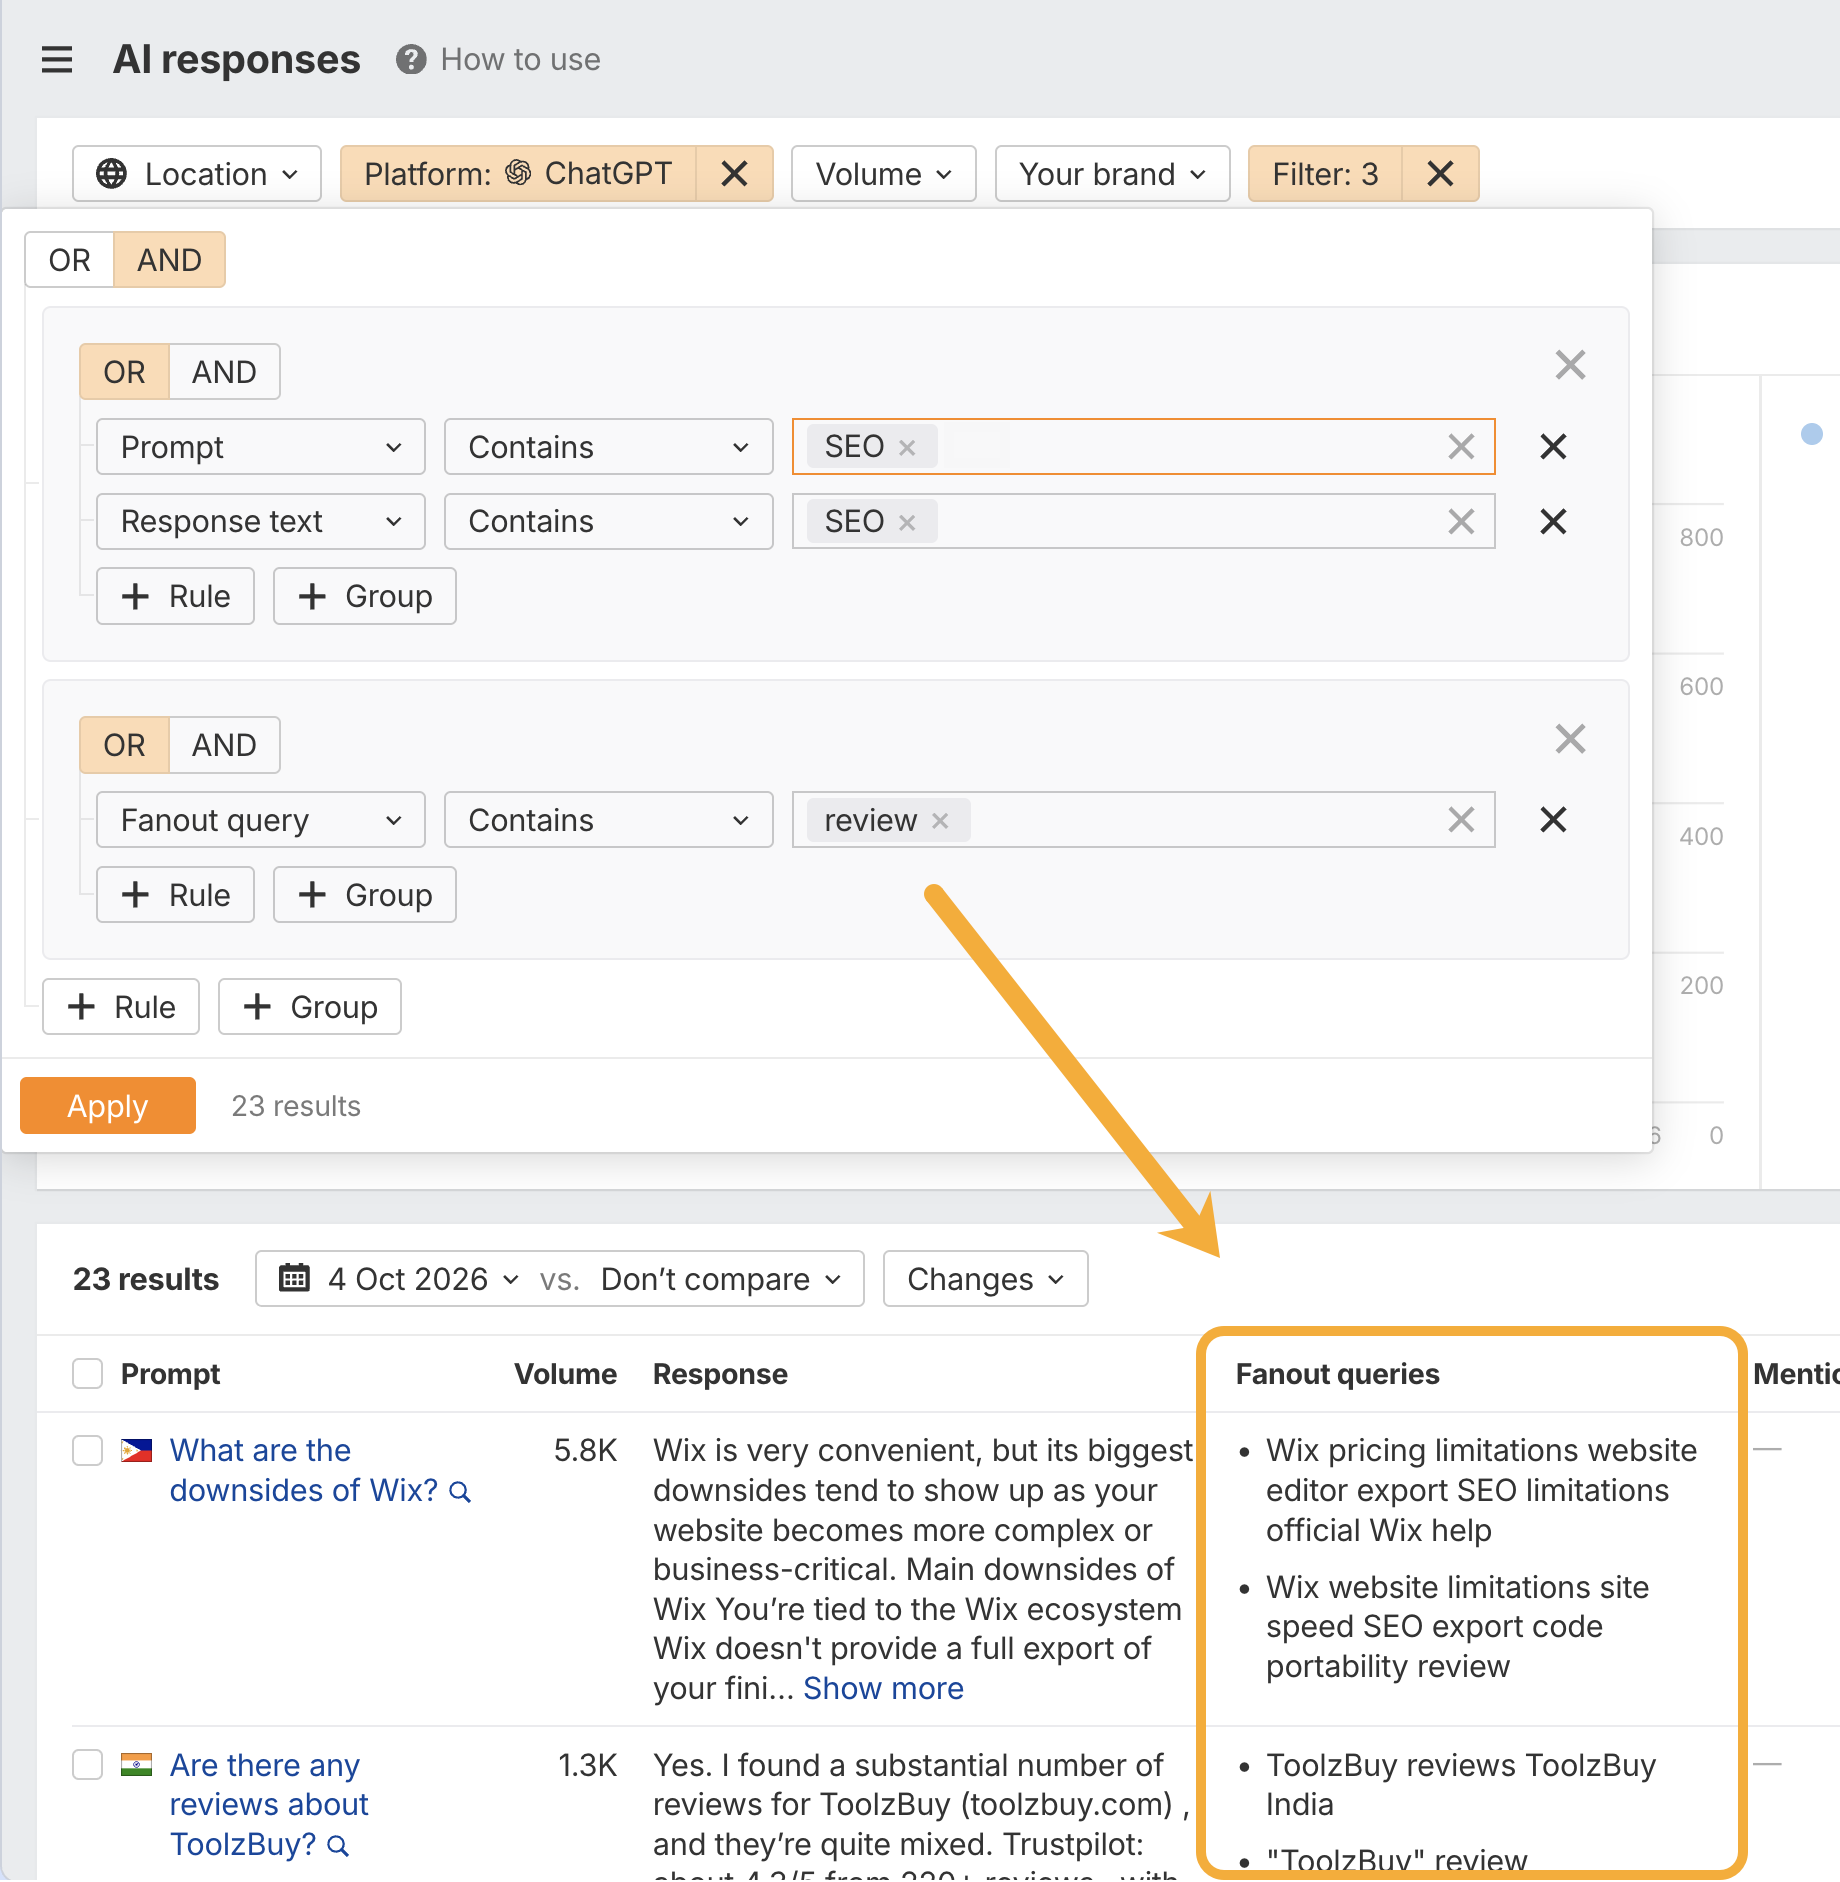The height and width of the screenshot is (1882, 1840).
Task: Open the Volume filter dropdown
Action: [884, 174]
